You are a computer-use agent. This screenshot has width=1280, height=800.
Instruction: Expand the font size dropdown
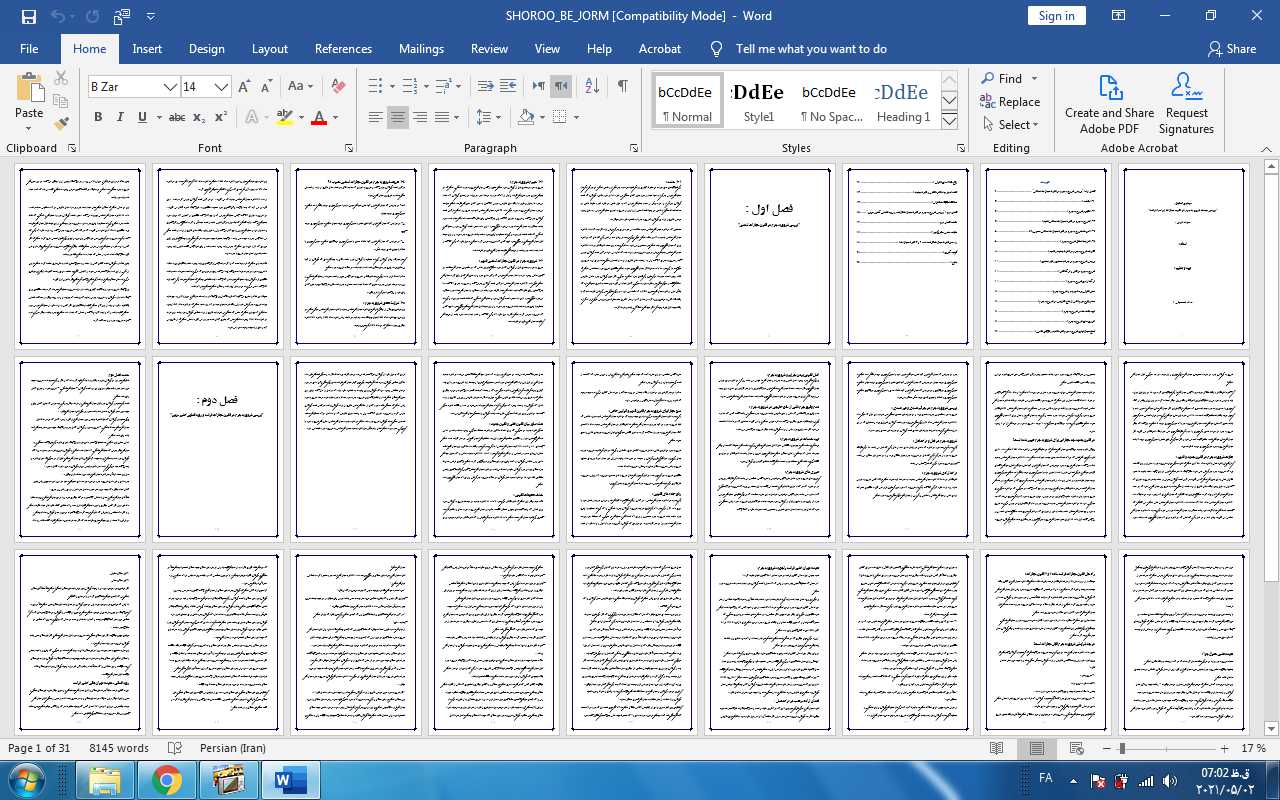(222, 87)
